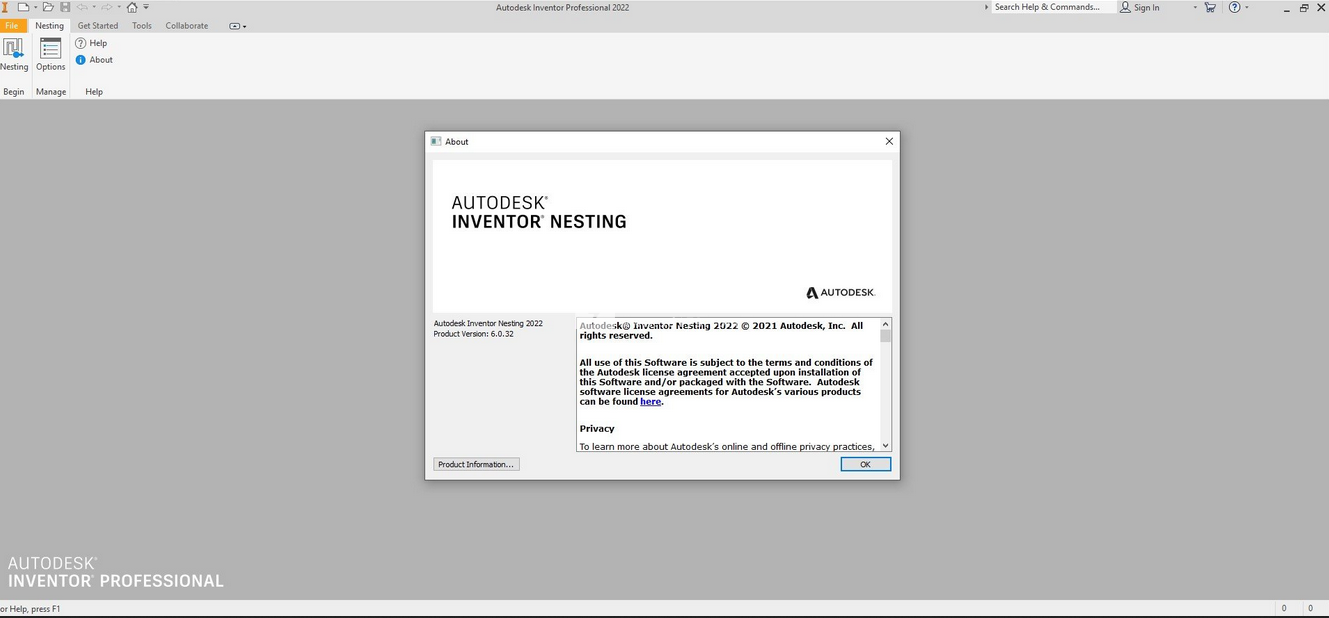
Task: Click the 'Product Version: 6.0.32' text
Action: [474, 334]
